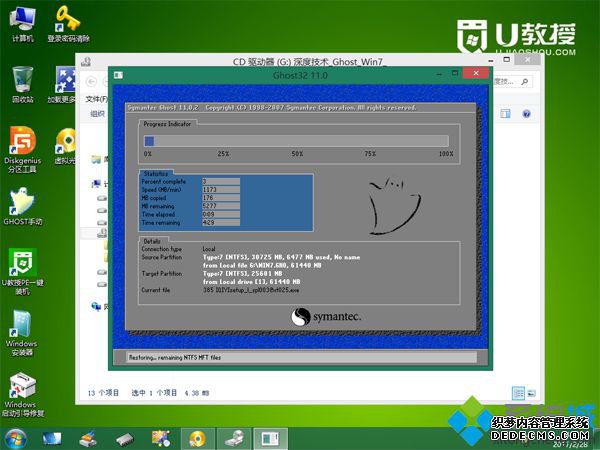Screen dimensions: 600x450
Task: Launch the U教授PE一键装机 shortcut
Action: [23, 272]
